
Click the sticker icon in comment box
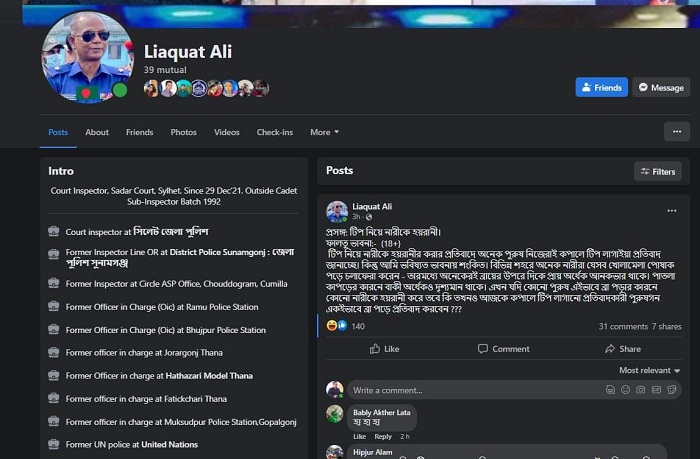(671, 390)
